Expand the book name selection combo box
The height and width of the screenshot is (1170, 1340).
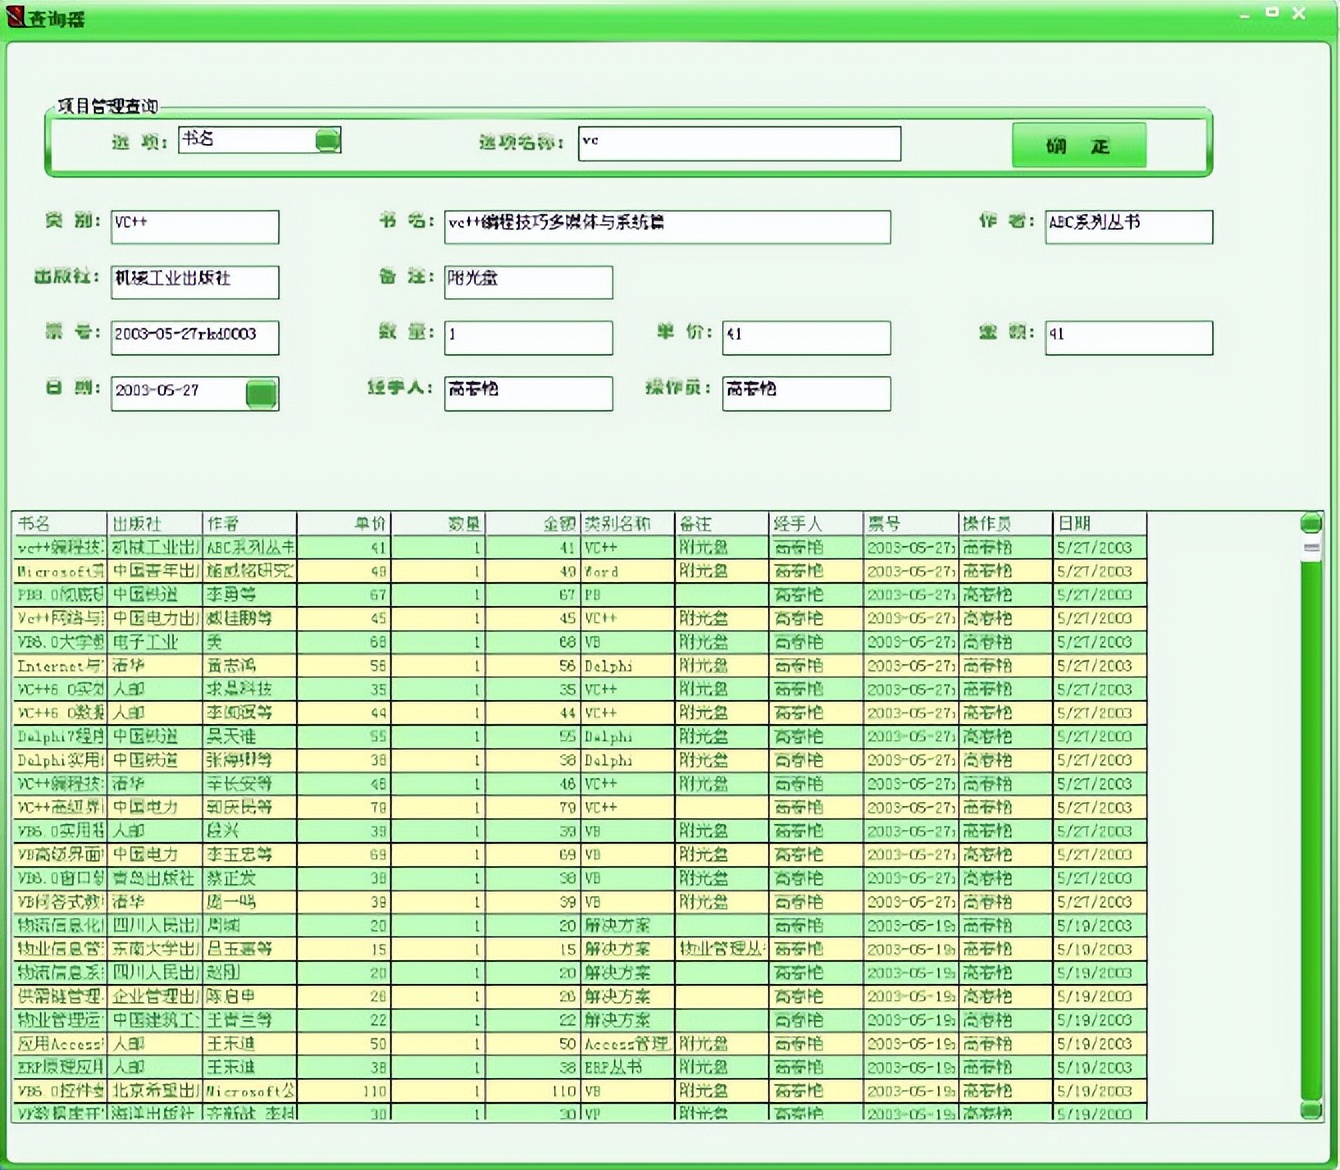pyautogui.click(x=327, y=140)
